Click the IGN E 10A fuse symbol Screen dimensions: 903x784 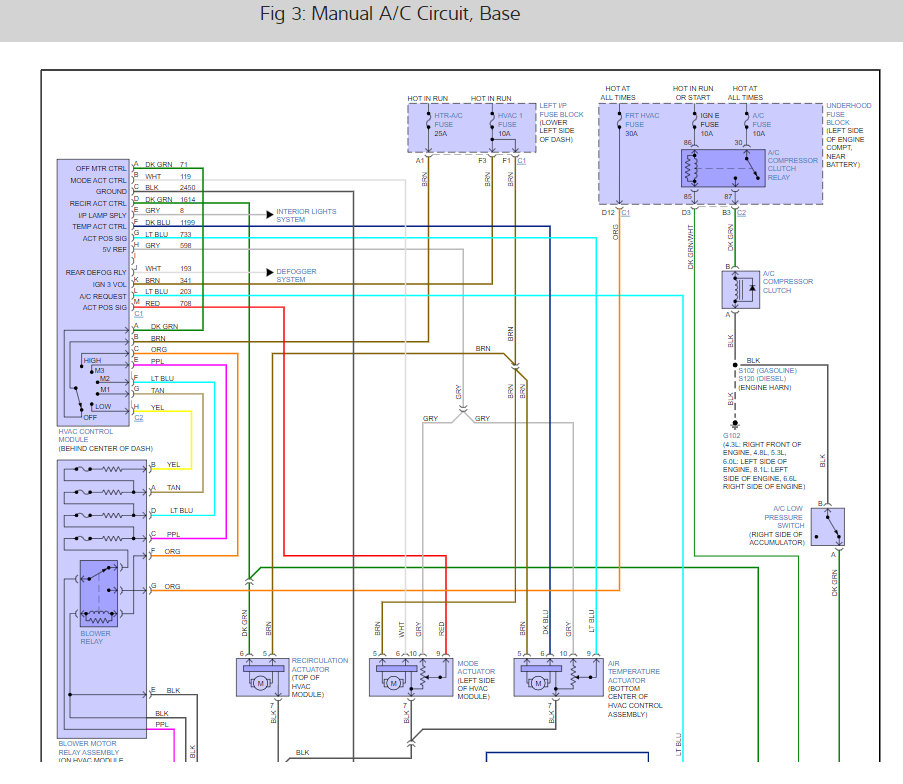click(x=695, y=122)
